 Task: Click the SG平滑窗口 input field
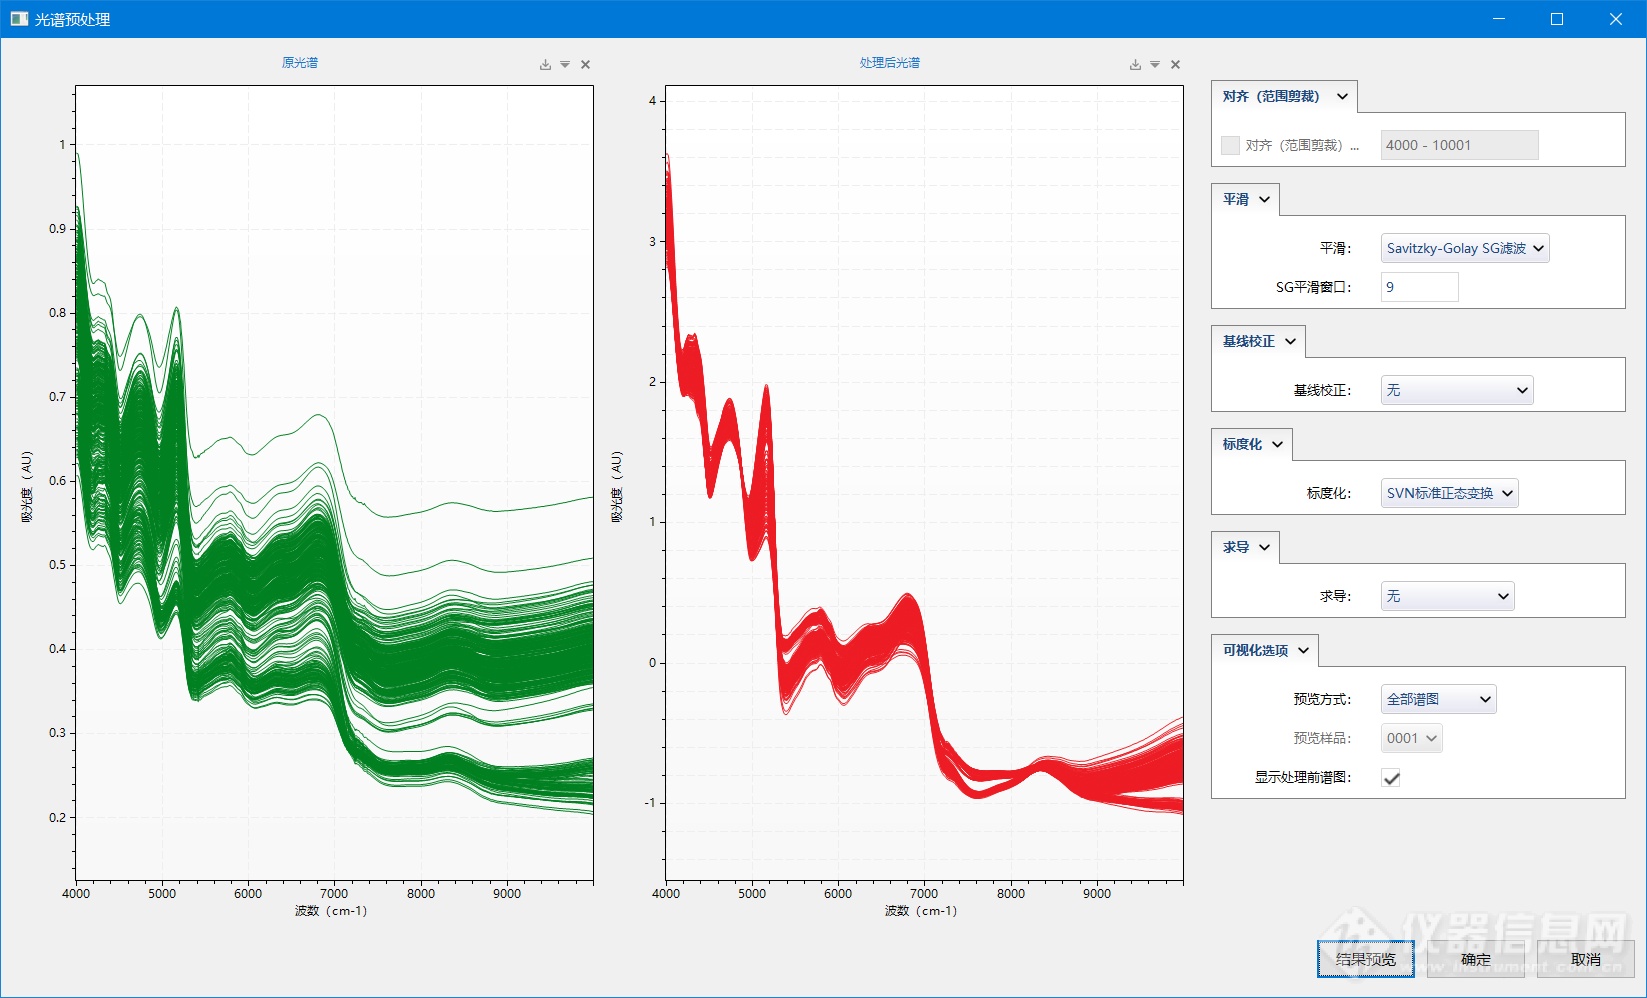1420,287
